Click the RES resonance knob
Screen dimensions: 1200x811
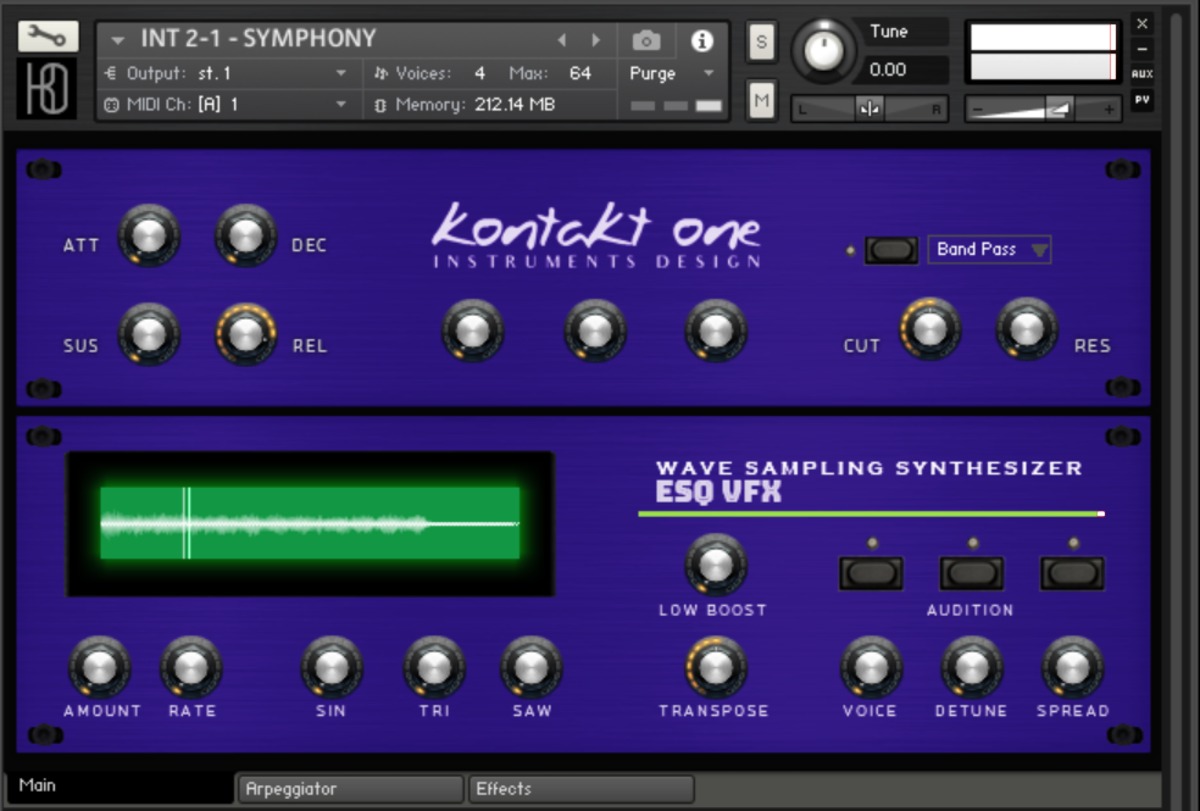pos(1026,329)
